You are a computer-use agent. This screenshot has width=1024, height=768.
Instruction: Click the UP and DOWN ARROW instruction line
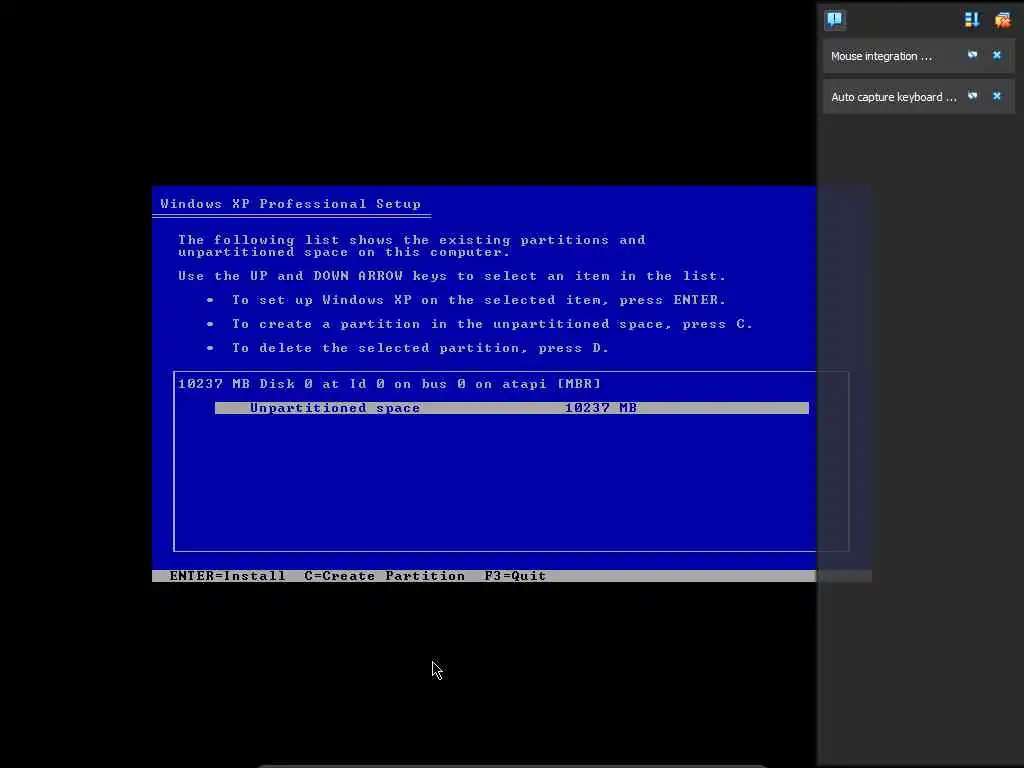coord(451,276)
